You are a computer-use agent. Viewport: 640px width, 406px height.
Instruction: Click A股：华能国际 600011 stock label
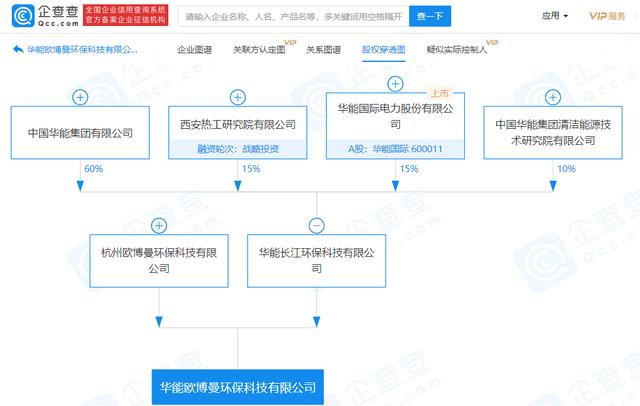395,149
